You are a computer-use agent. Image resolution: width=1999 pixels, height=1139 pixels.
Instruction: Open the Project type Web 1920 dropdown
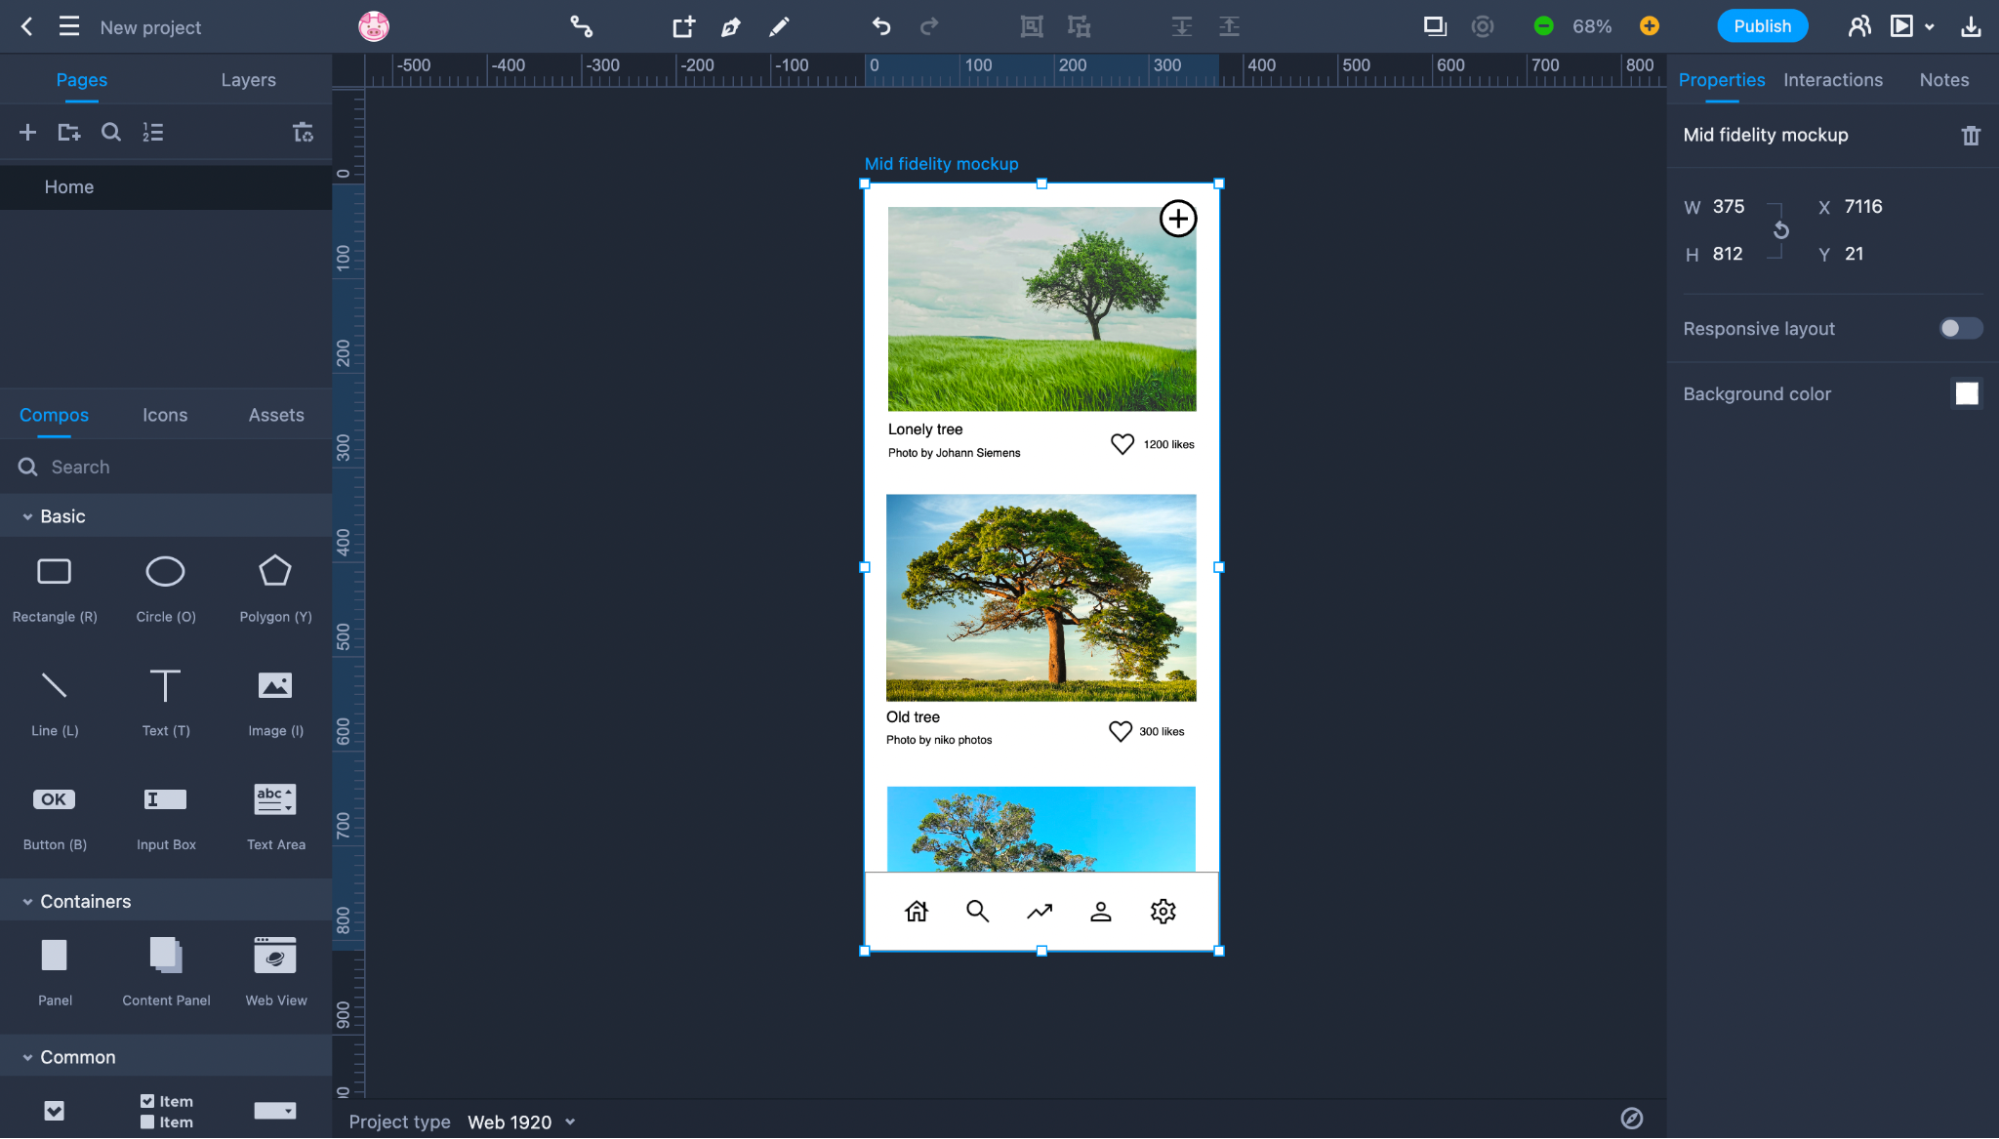click(x=520, y=1121)
